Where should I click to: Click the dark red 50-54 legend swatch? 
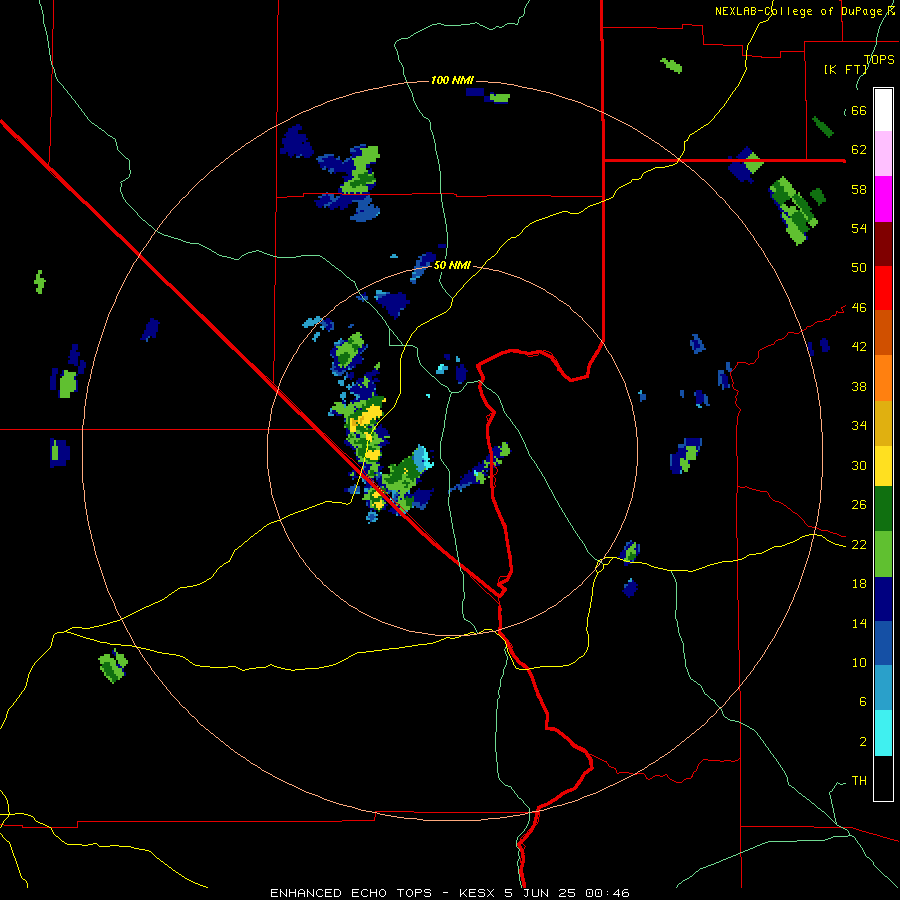(883, 243)
